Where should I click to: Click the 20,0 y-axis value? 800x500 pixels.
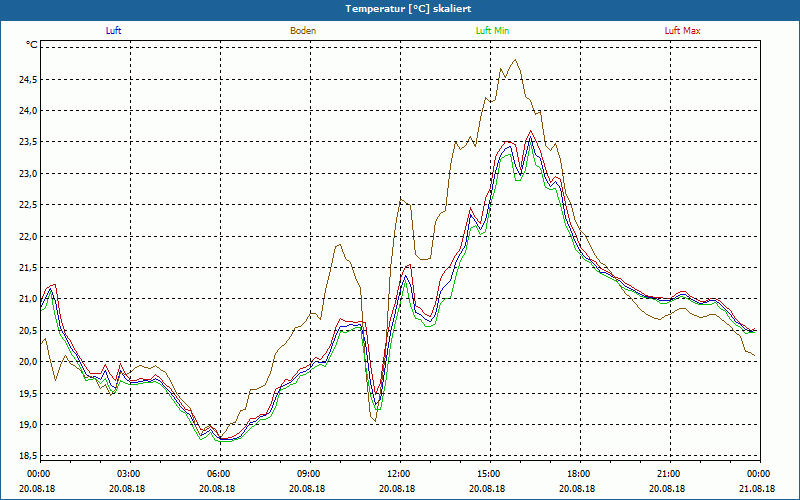(29, 362)
